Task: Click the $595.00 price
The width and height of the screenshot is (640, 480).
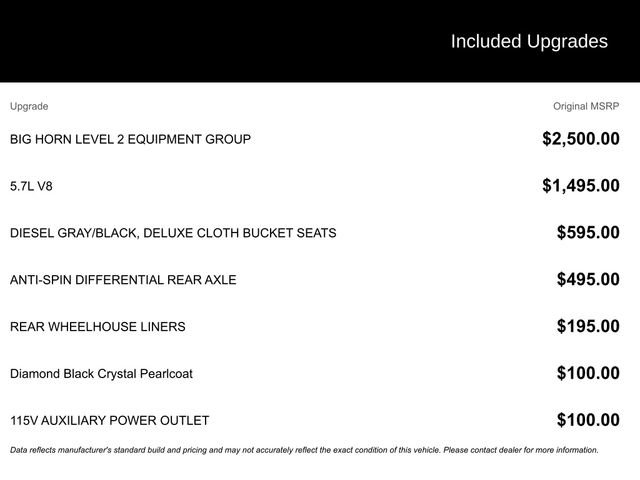Action: 588,232
